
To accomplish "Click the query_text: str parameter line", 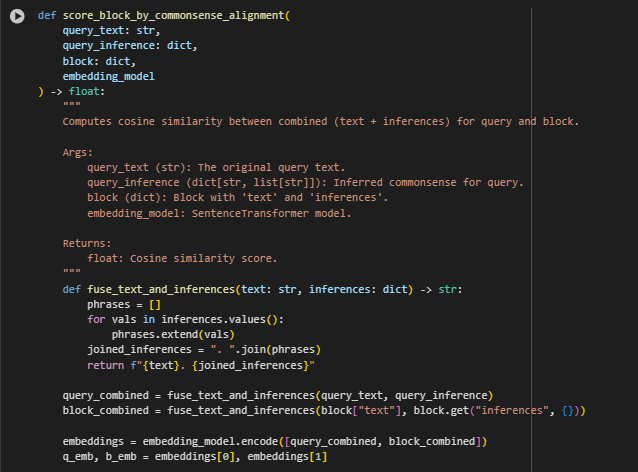I will (x=111, y=31).
